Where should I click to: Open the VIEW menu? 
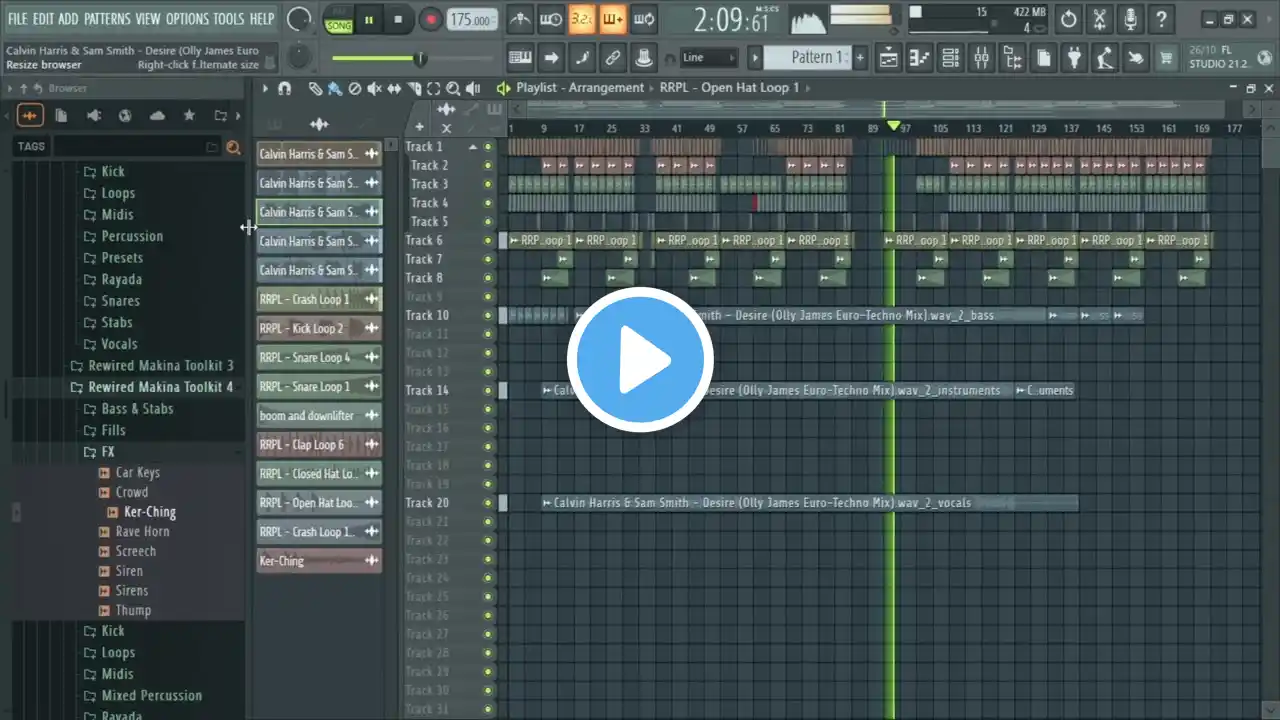tap(148, 19)
